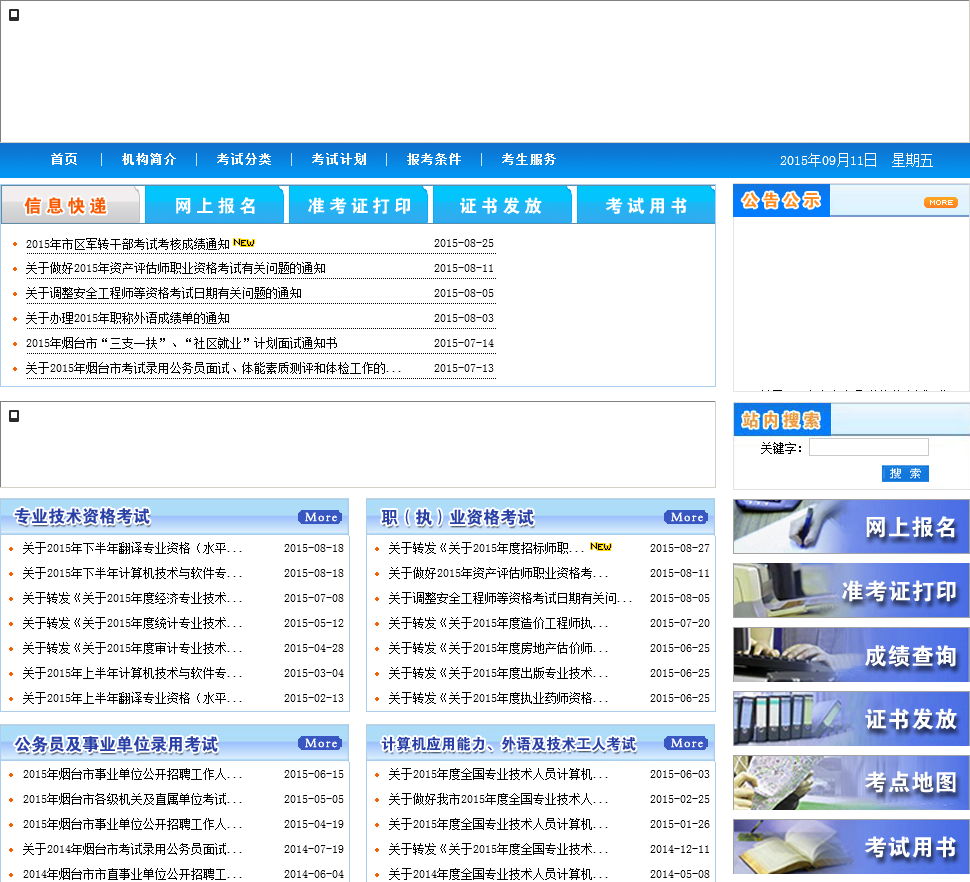Viewport: 970px width, 882px height.
Task: Open 关于2015年度全国专业技术人员计算机 link dated 2015-06-03
Action: pyautogui.click(x=498, y=774)
